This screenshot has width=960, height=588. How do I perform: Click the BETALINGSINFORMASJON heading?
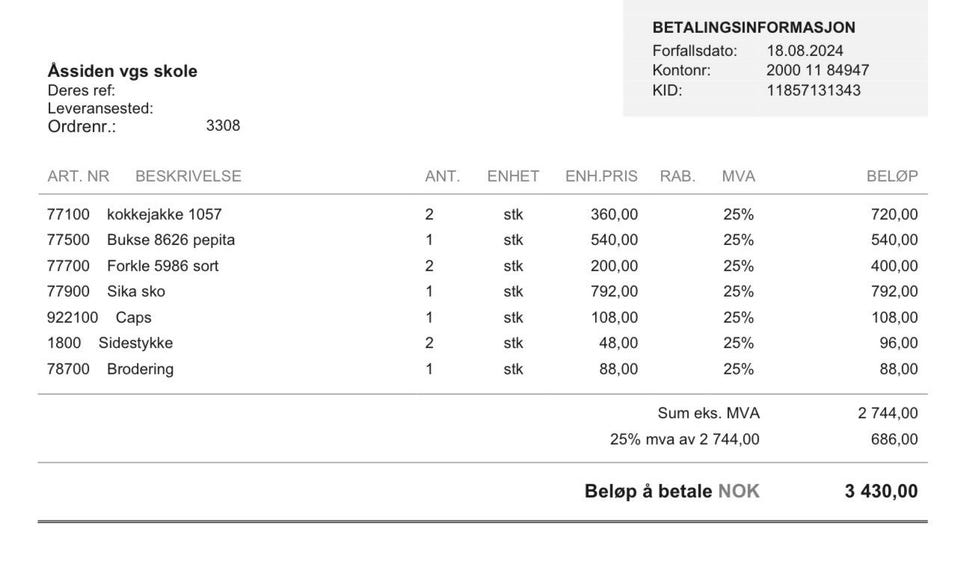754,28
